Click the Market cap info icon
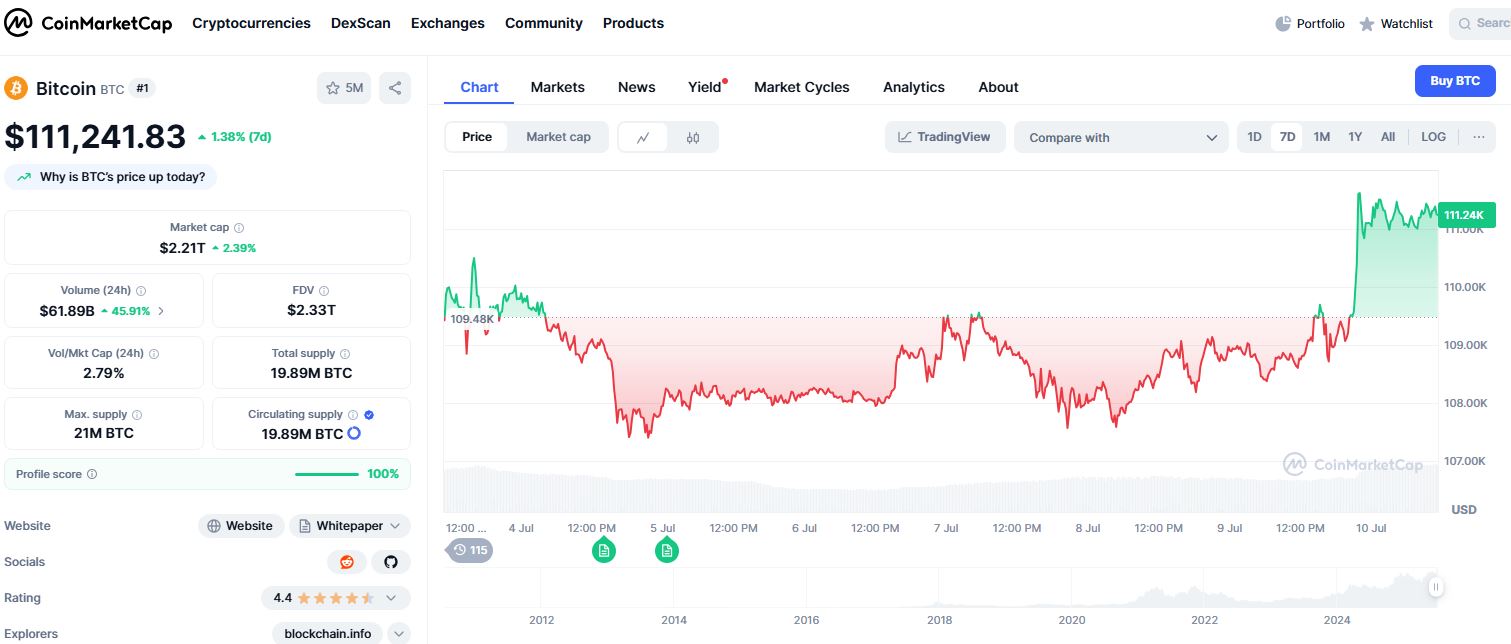This screenshot has width=1511, height=644. coord(239,228)
